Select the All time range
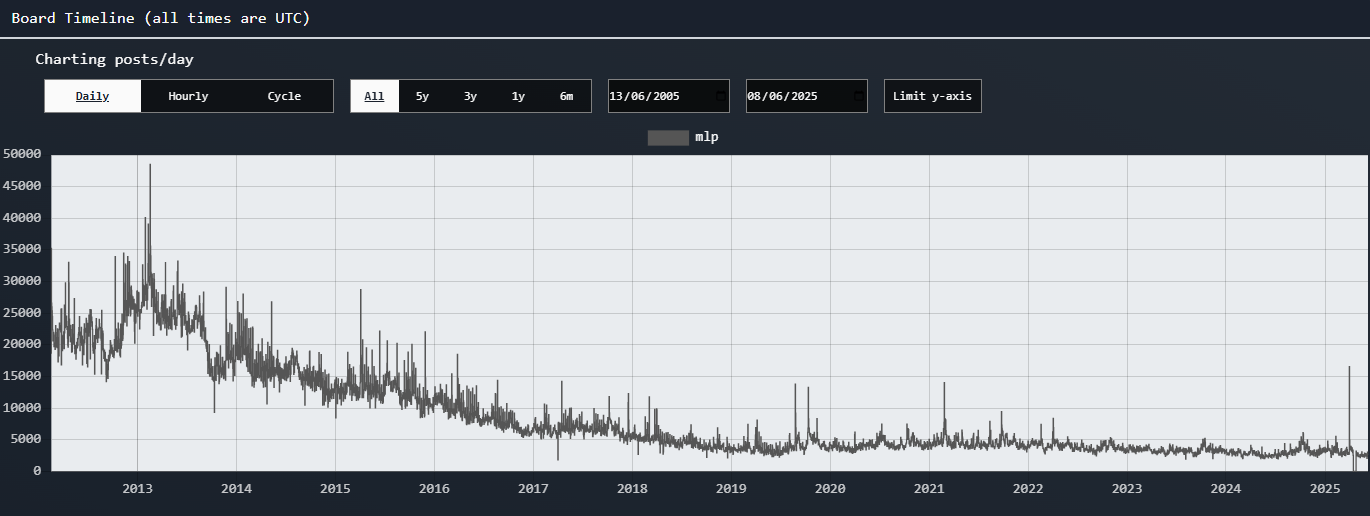The height and width of the screenshot is (516, 1370). coord(374,96)
